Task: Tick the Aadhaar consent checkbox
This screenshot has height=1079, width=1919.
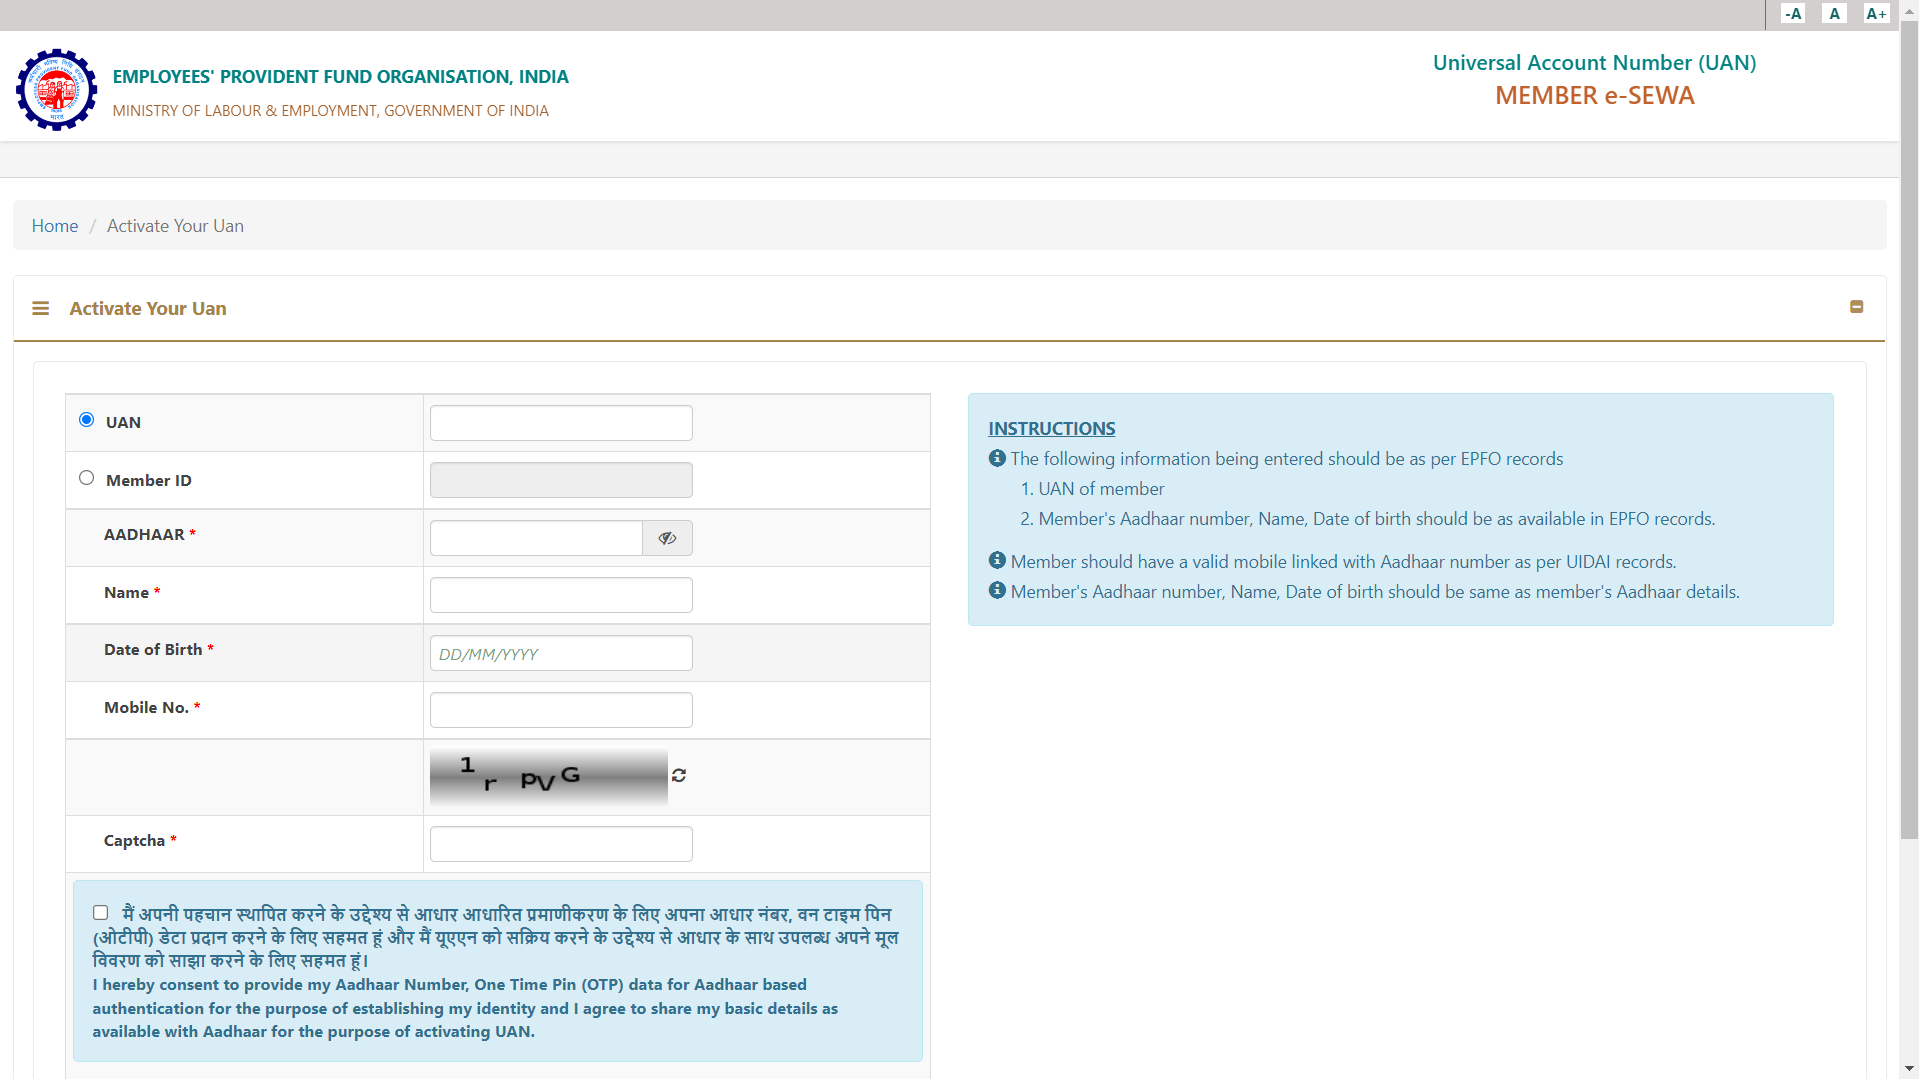Action: click(x=100, y=912)
